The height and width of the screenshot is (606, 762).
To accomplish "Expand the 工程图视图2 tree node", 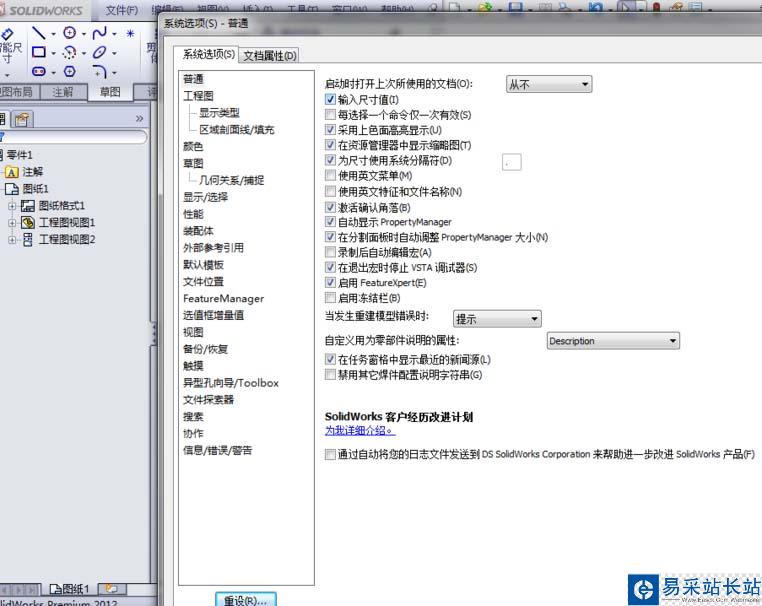I will pos(12,240).
